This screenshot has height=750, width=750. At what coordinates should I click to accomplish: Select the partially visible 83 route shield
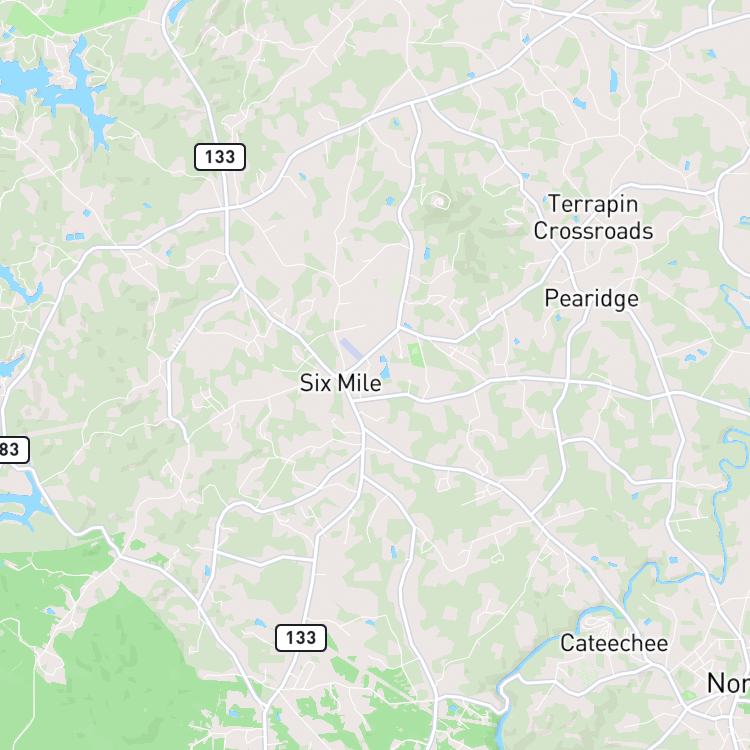click(13, 450)
